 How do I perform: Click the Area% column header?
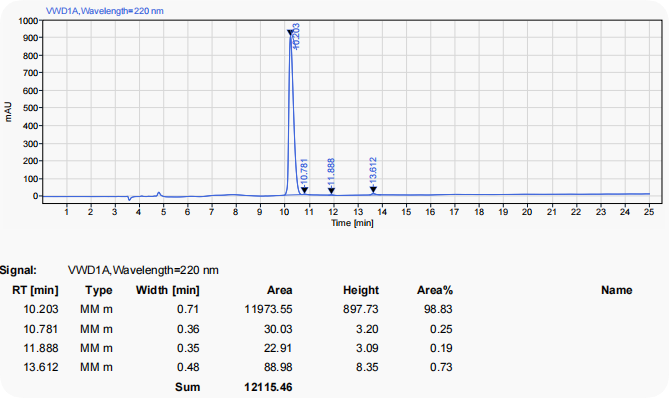tap(435, 290)
